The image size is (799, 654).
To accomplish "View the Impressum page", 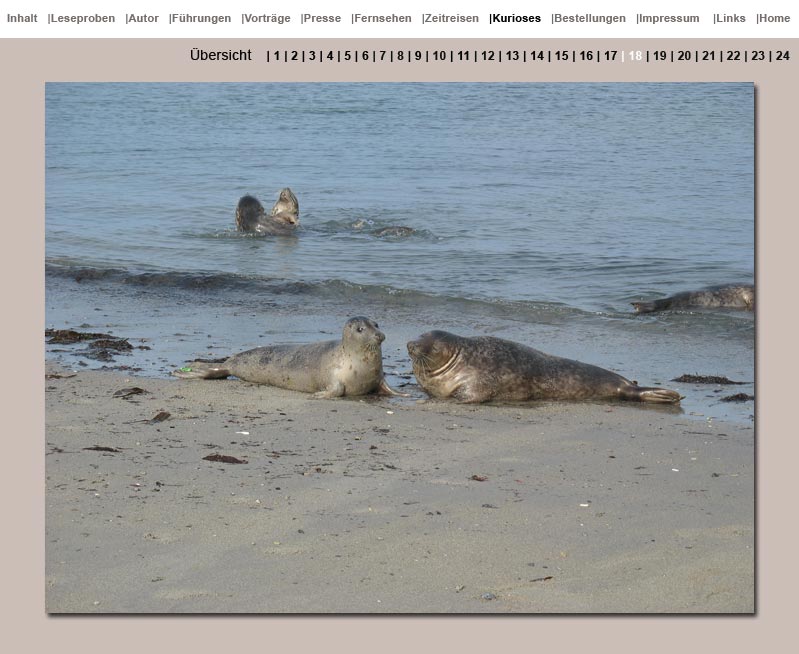I will tap(670, 18).
